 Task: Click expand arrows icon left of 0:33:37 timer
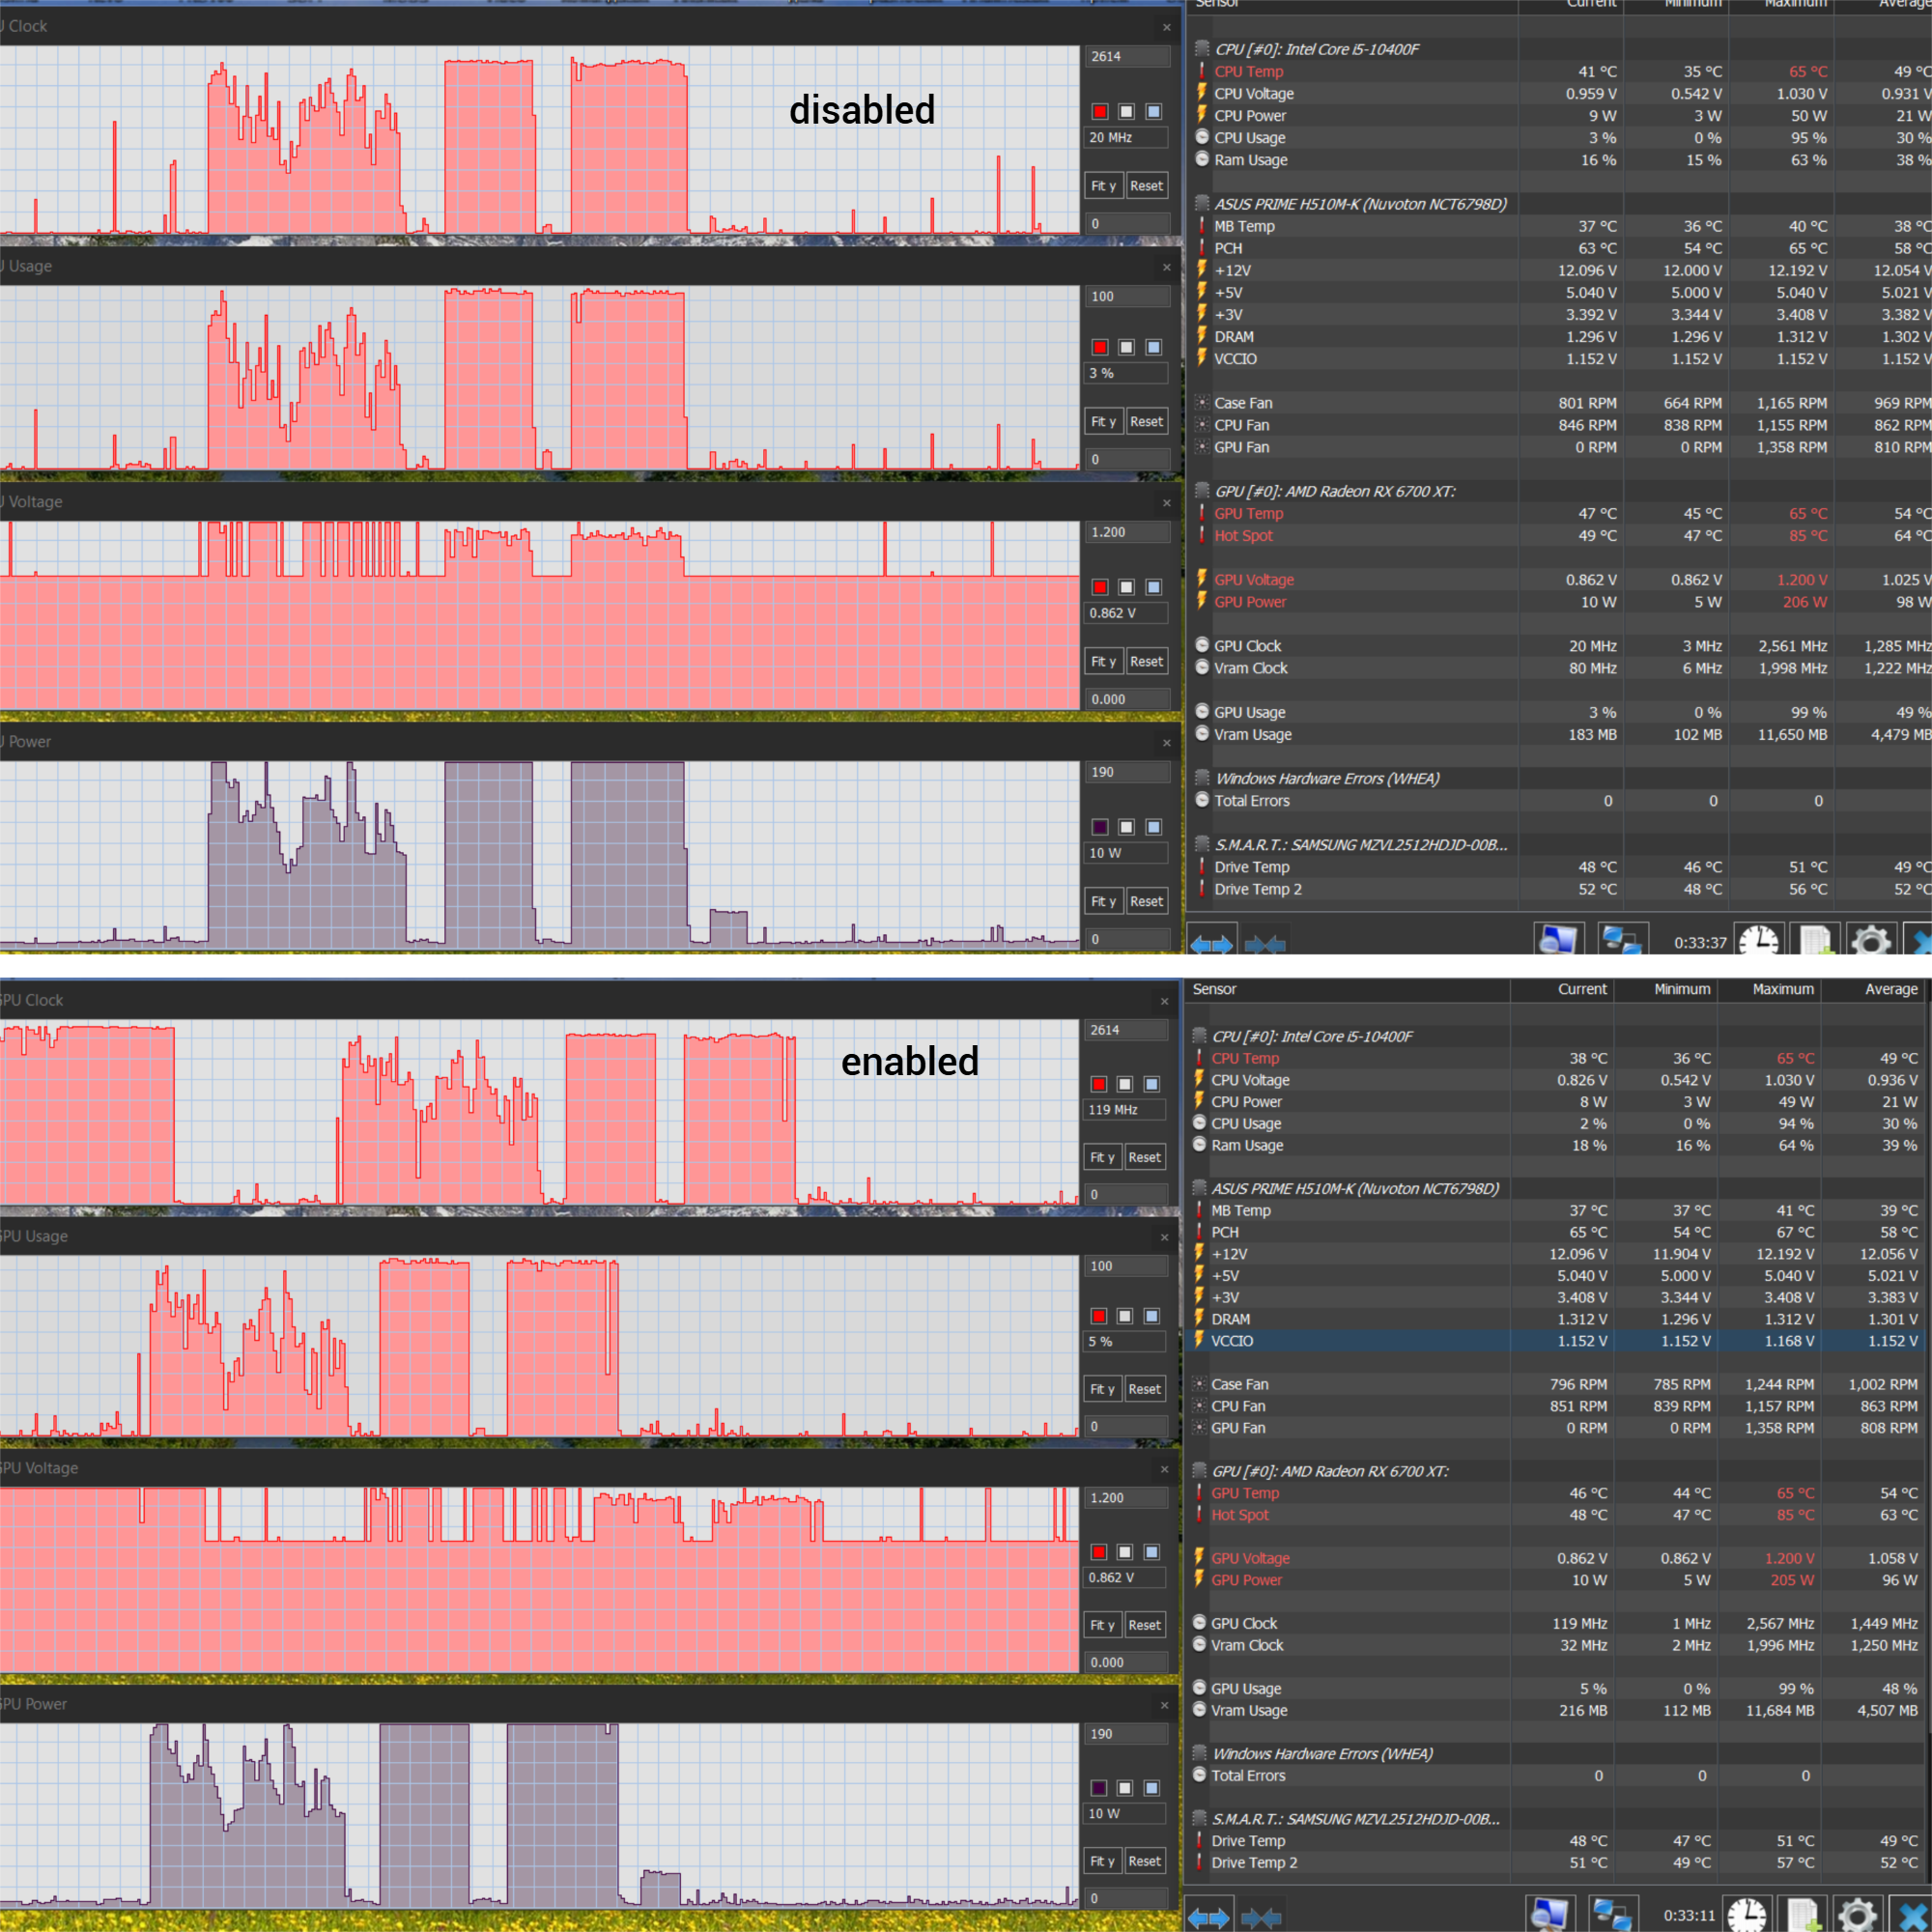point(1211,943)
